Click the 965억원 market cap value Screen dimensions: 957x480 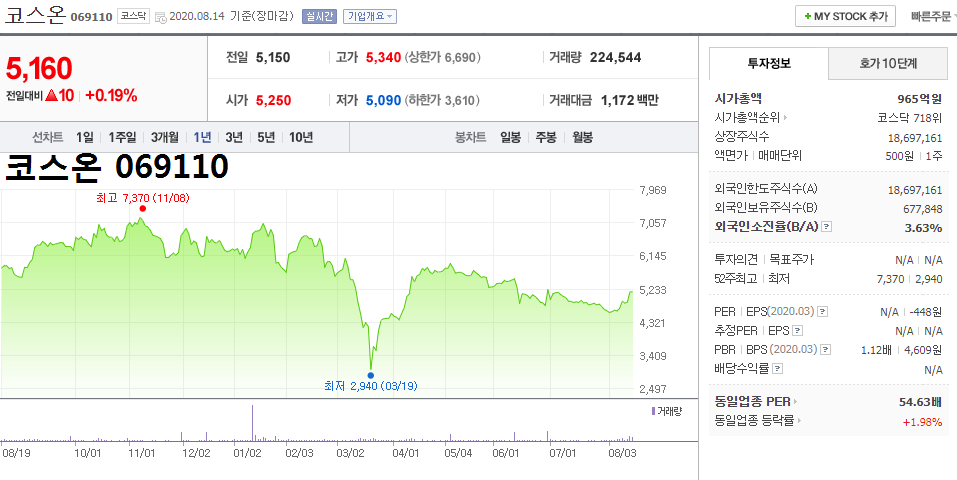[x=920, y=98]
